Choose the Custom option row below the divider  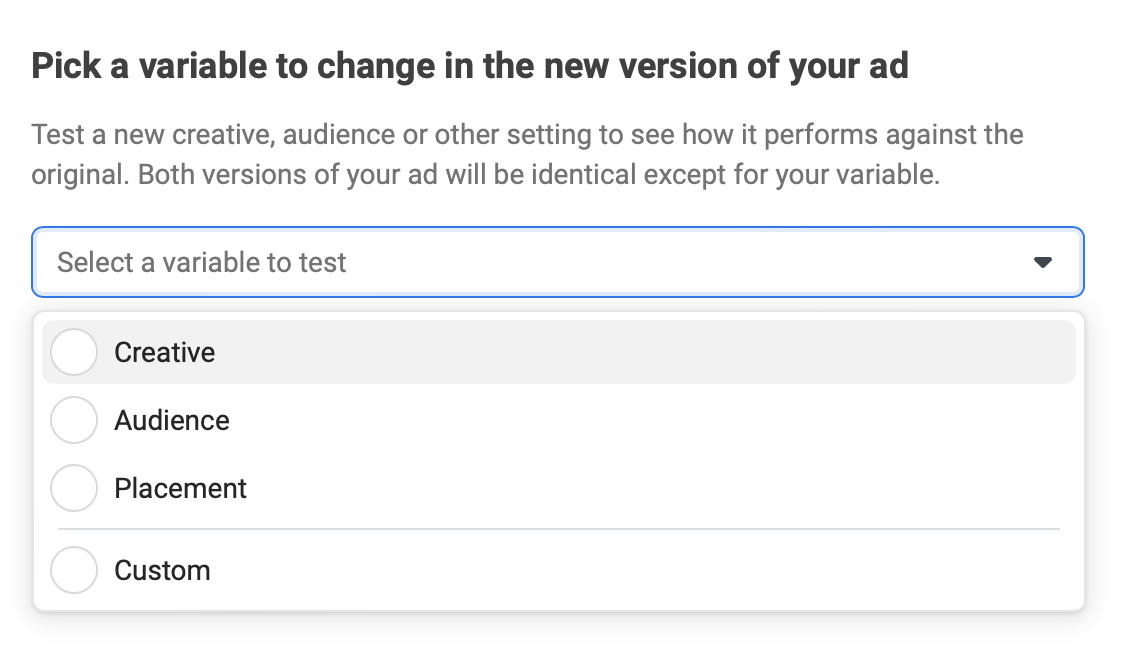(559, 570)
